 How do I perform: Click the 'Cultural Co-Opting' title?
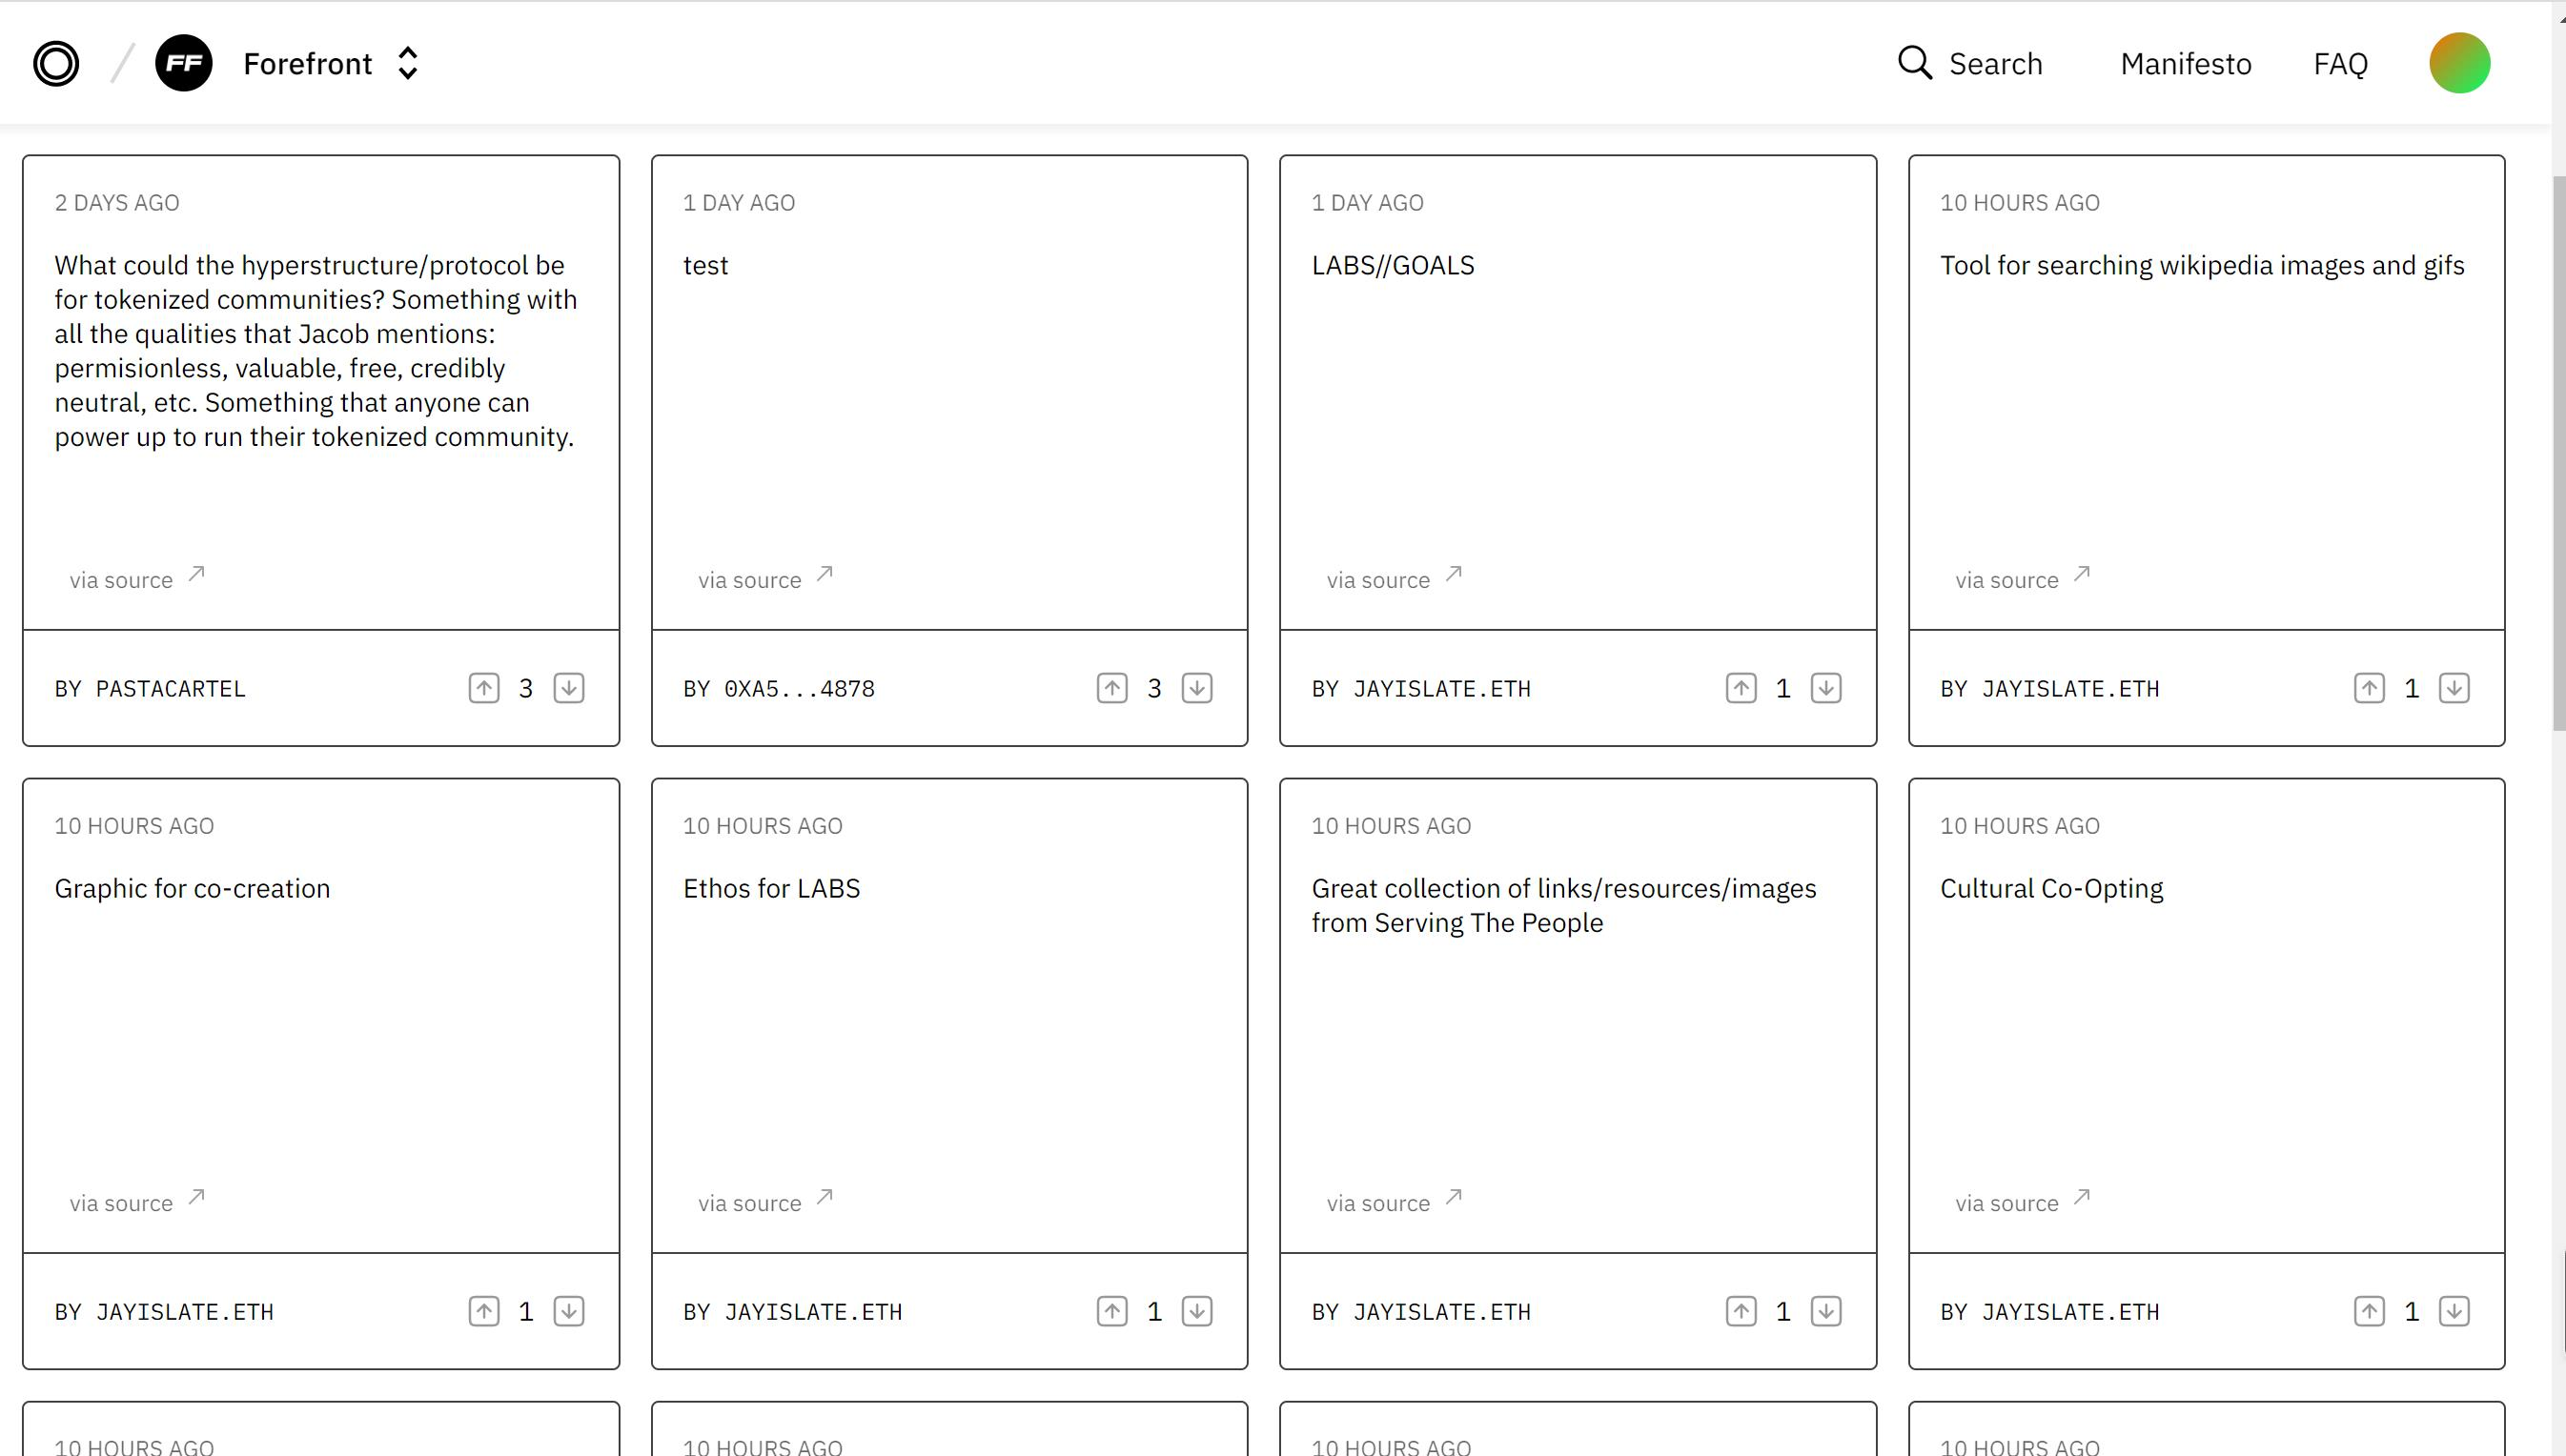click(x=2051, y=888)
